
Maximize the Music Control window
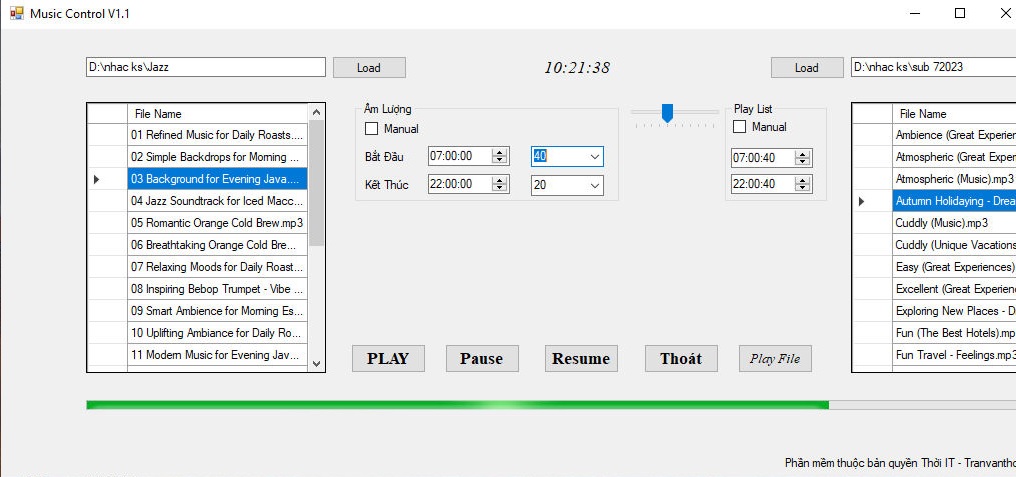[x=960, y=13]
